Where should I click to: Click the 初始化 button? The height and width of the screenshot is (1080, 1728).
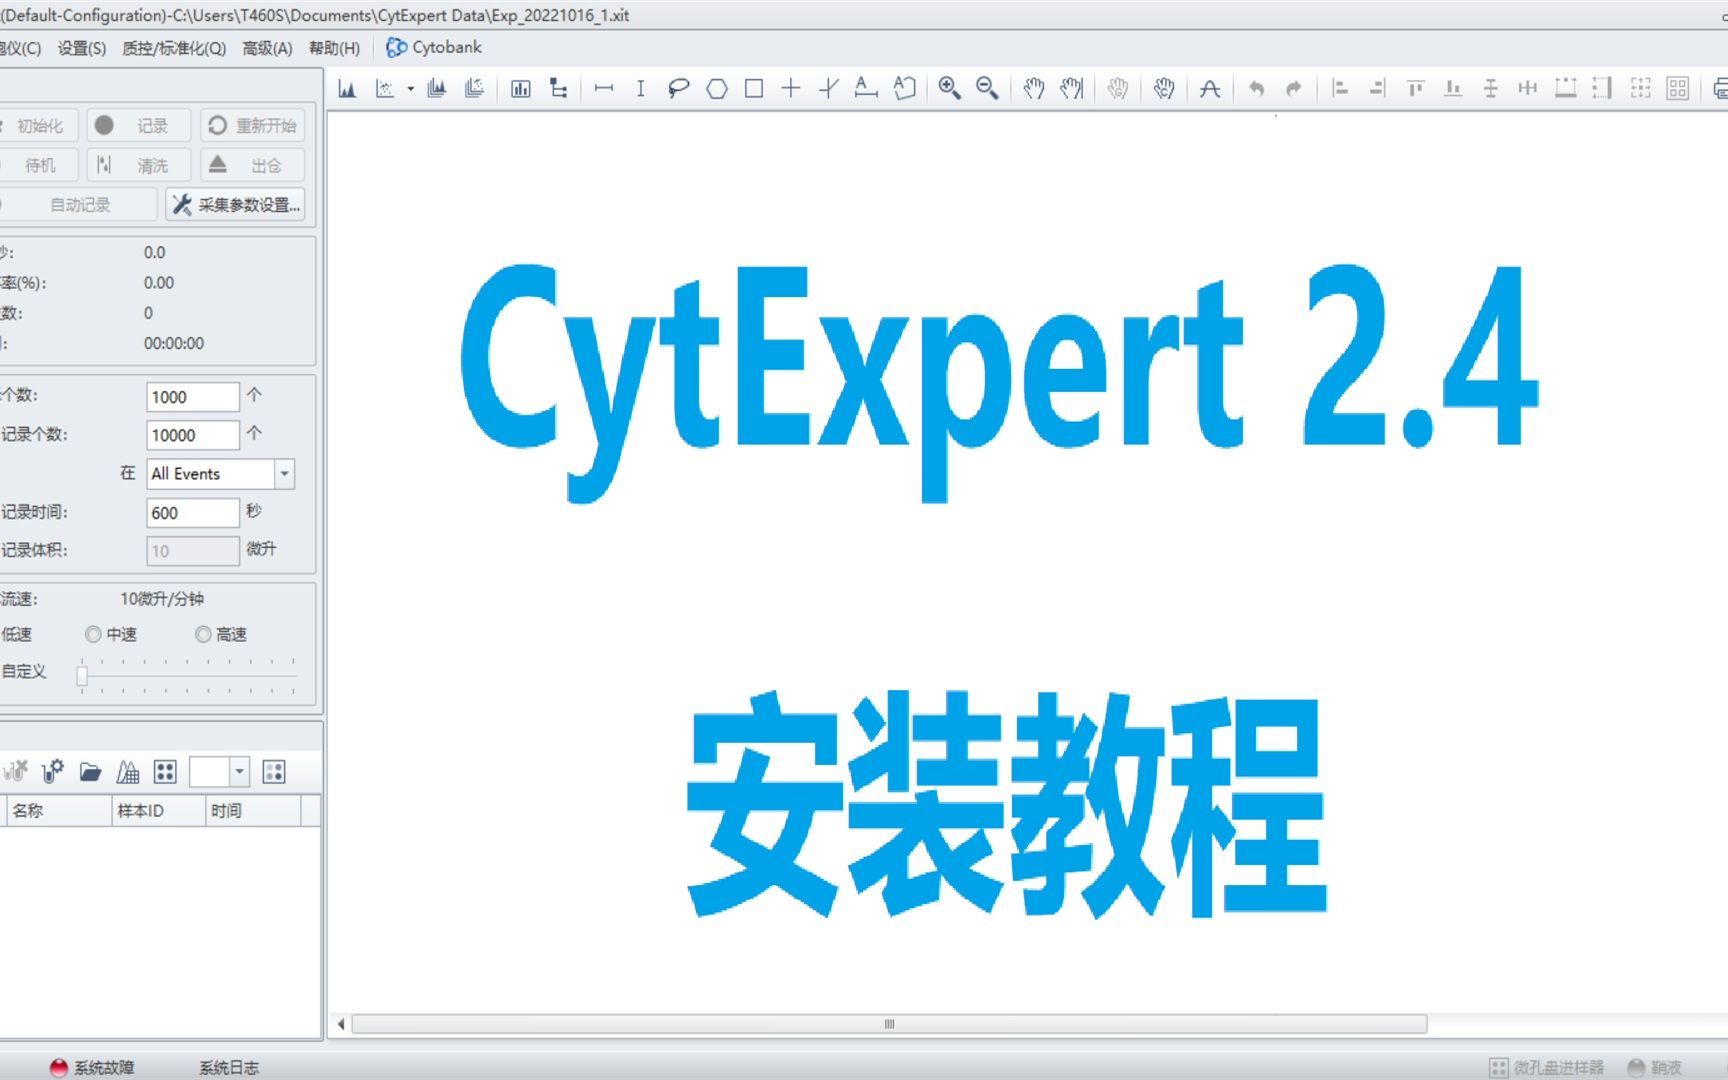point(42,125)
